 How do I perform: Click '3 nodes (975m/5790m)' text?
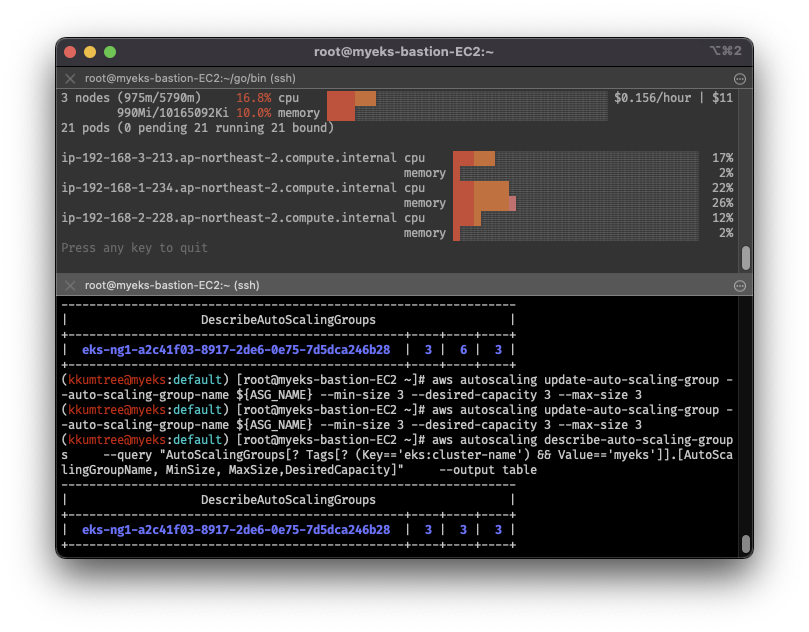[x=131, y=98]
